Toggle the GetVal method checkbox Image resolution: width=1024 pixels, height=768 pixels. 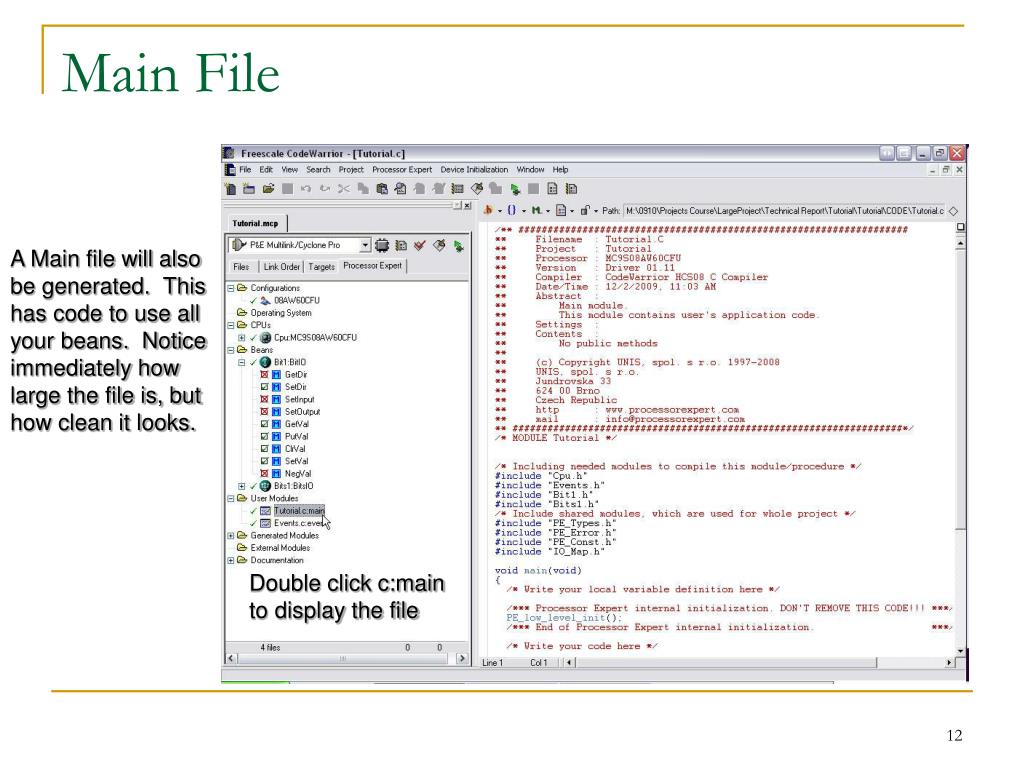click(x=264, y=424)
